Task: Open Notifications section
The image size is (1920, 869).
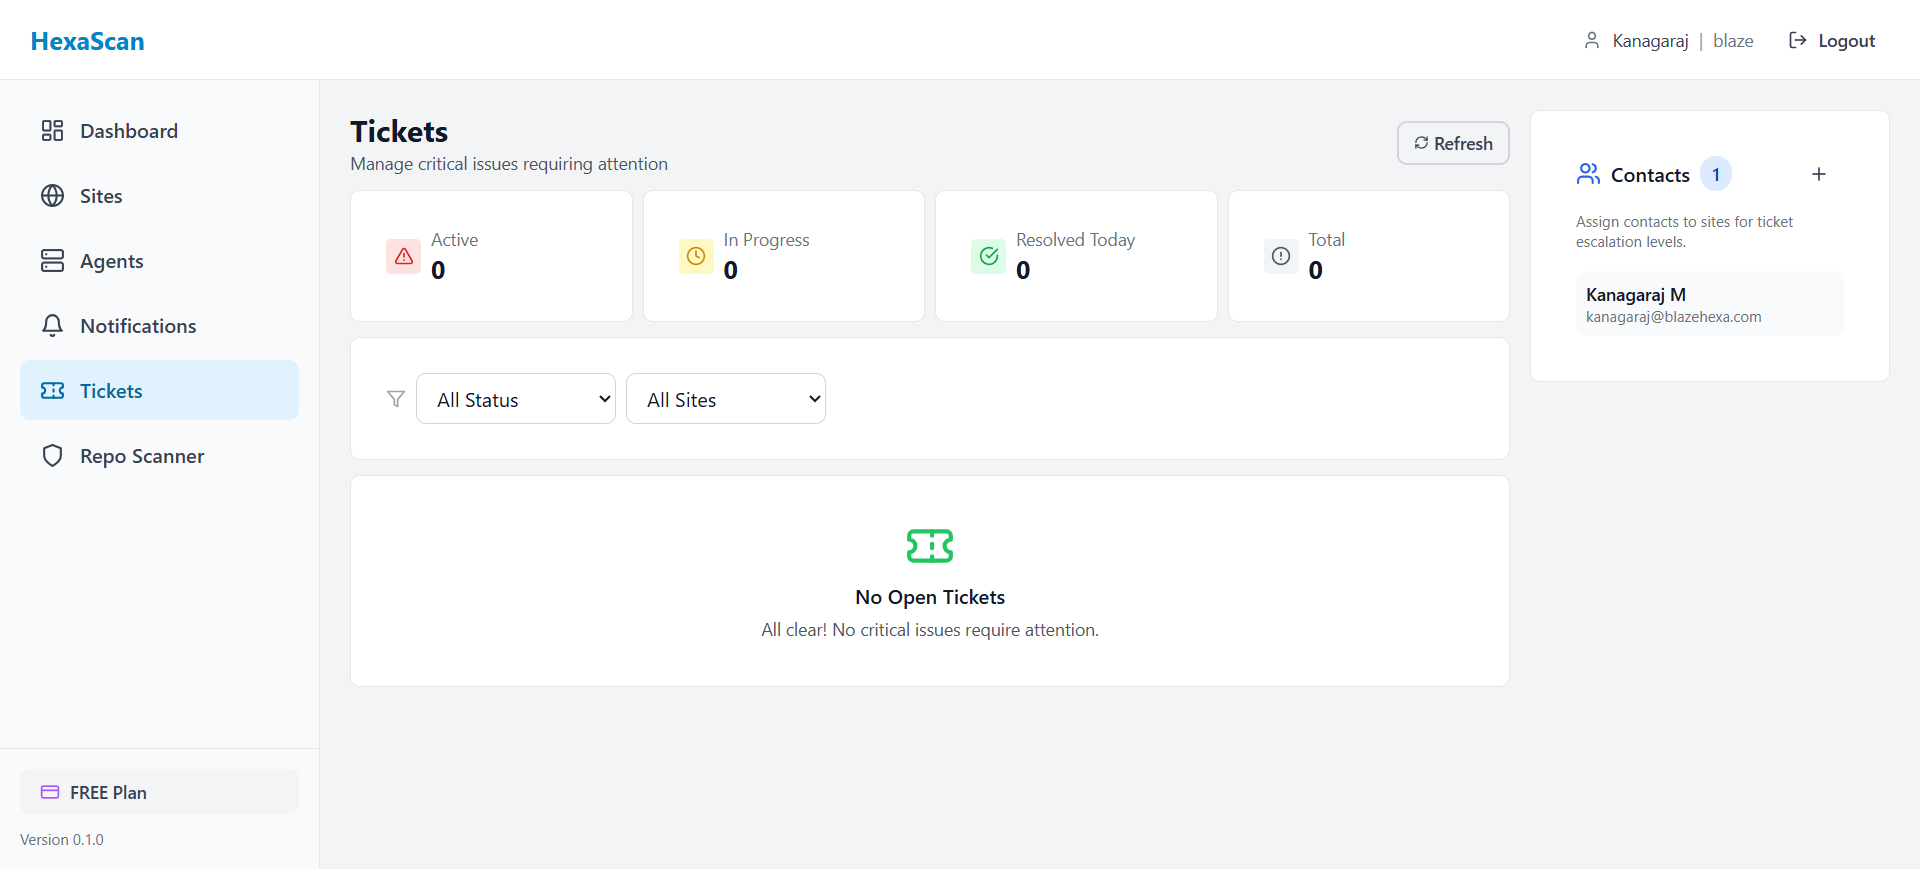Action: tap(159, 326)
